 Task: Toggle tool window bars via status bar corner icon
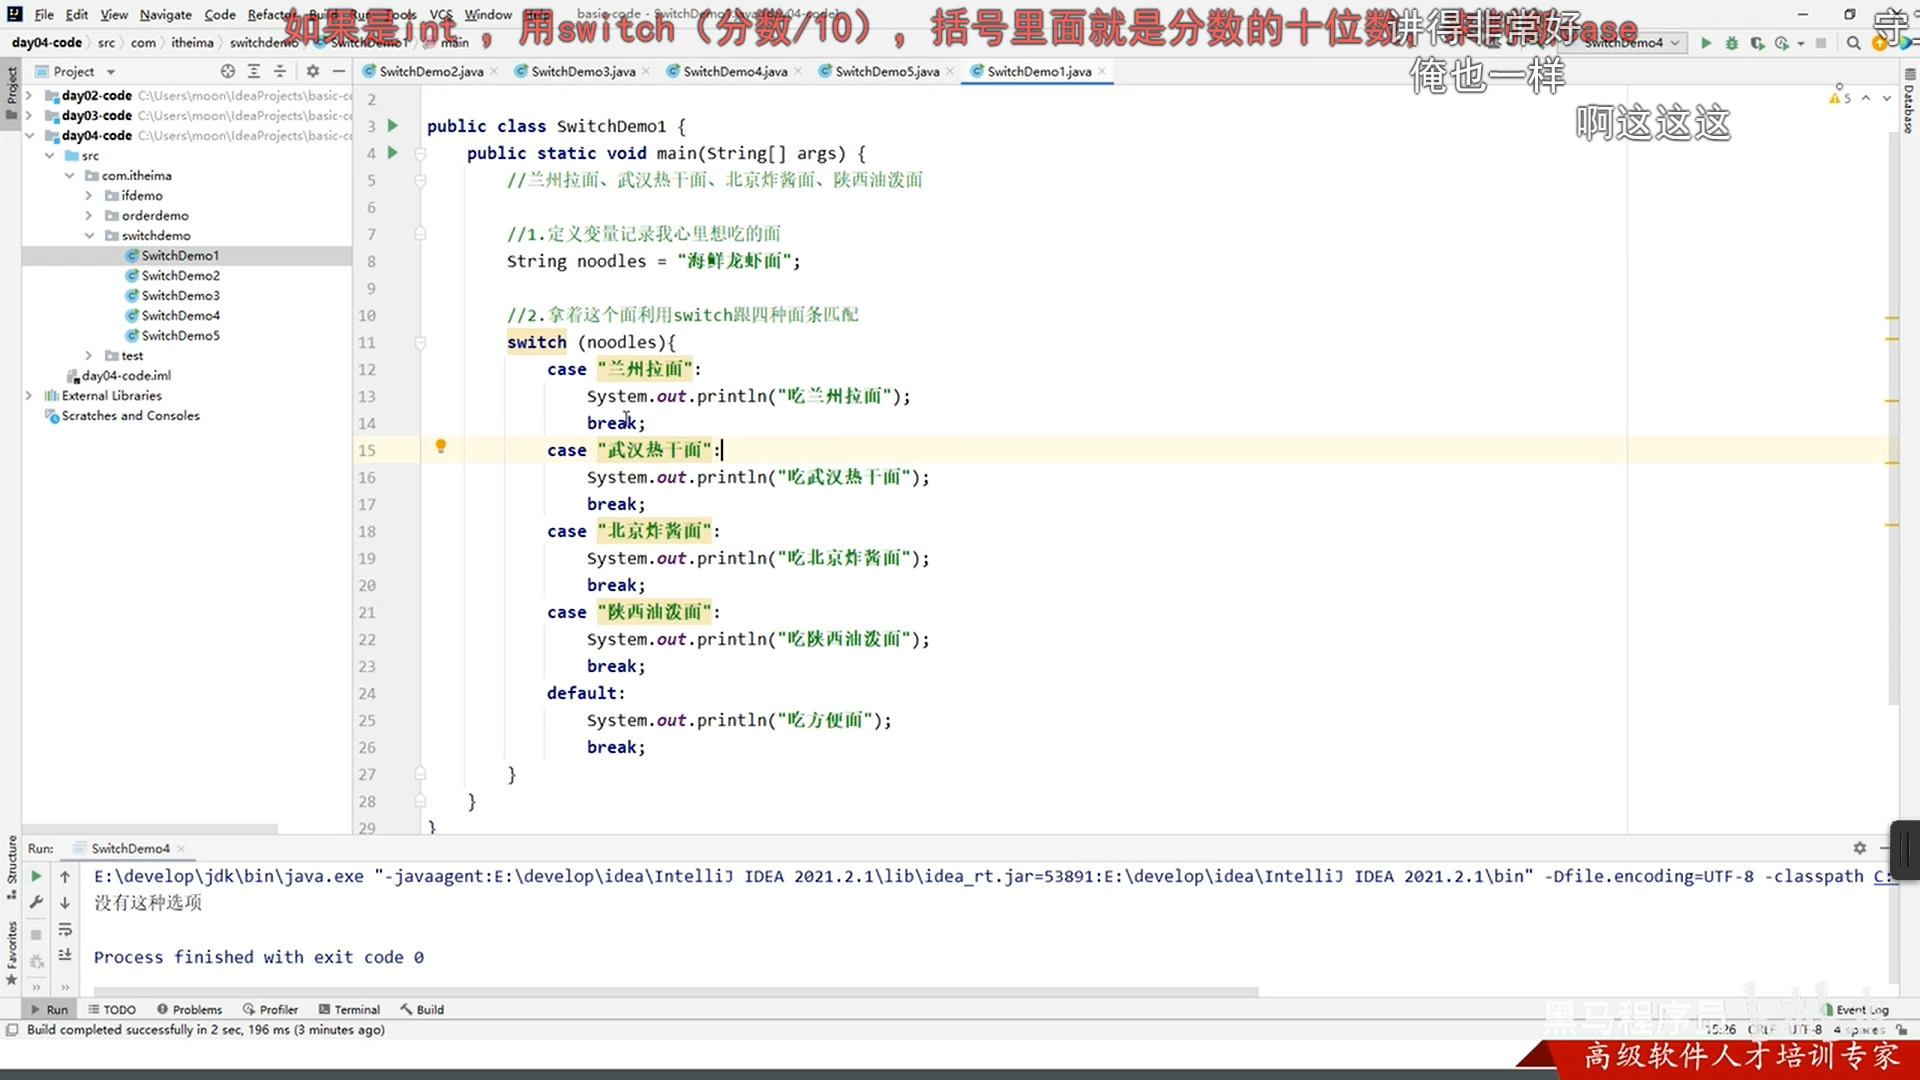click(x=12, y=1029)
